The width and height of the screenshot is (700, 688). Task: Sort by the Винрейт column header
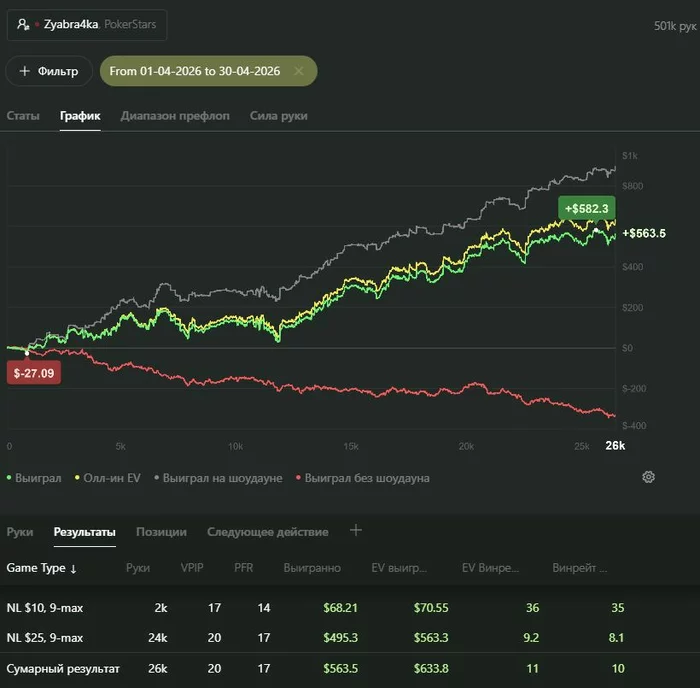pos(579,568)
